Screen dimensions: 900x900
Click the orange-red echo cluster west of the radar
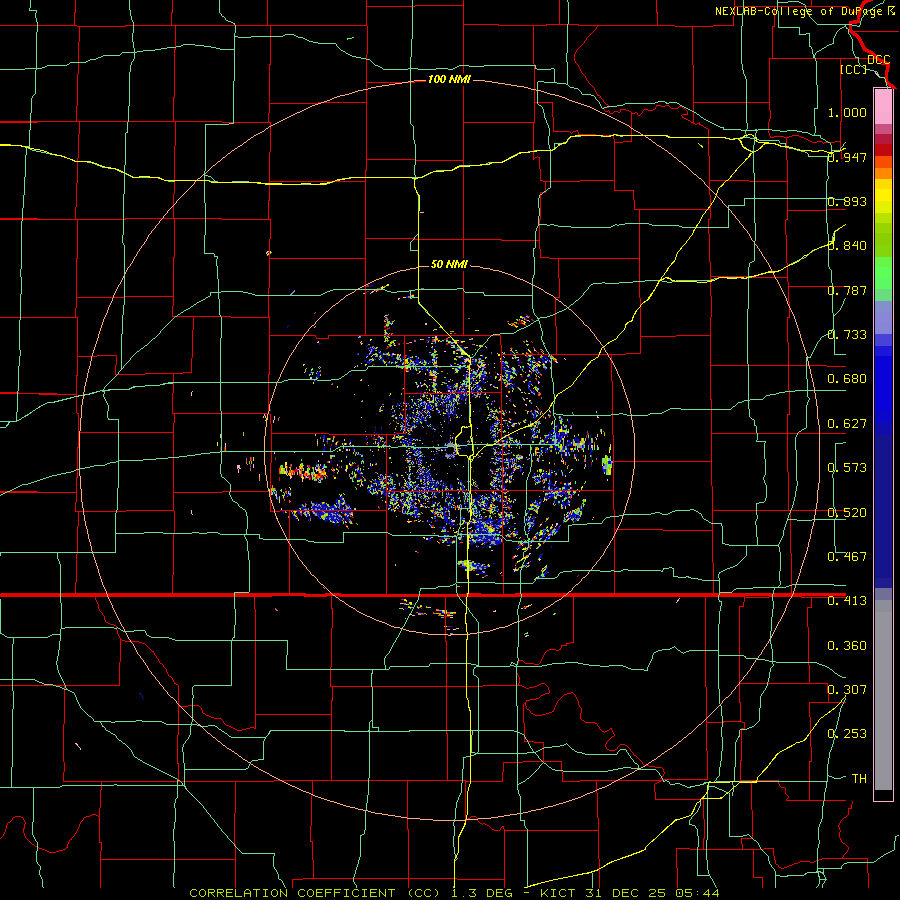304,472
